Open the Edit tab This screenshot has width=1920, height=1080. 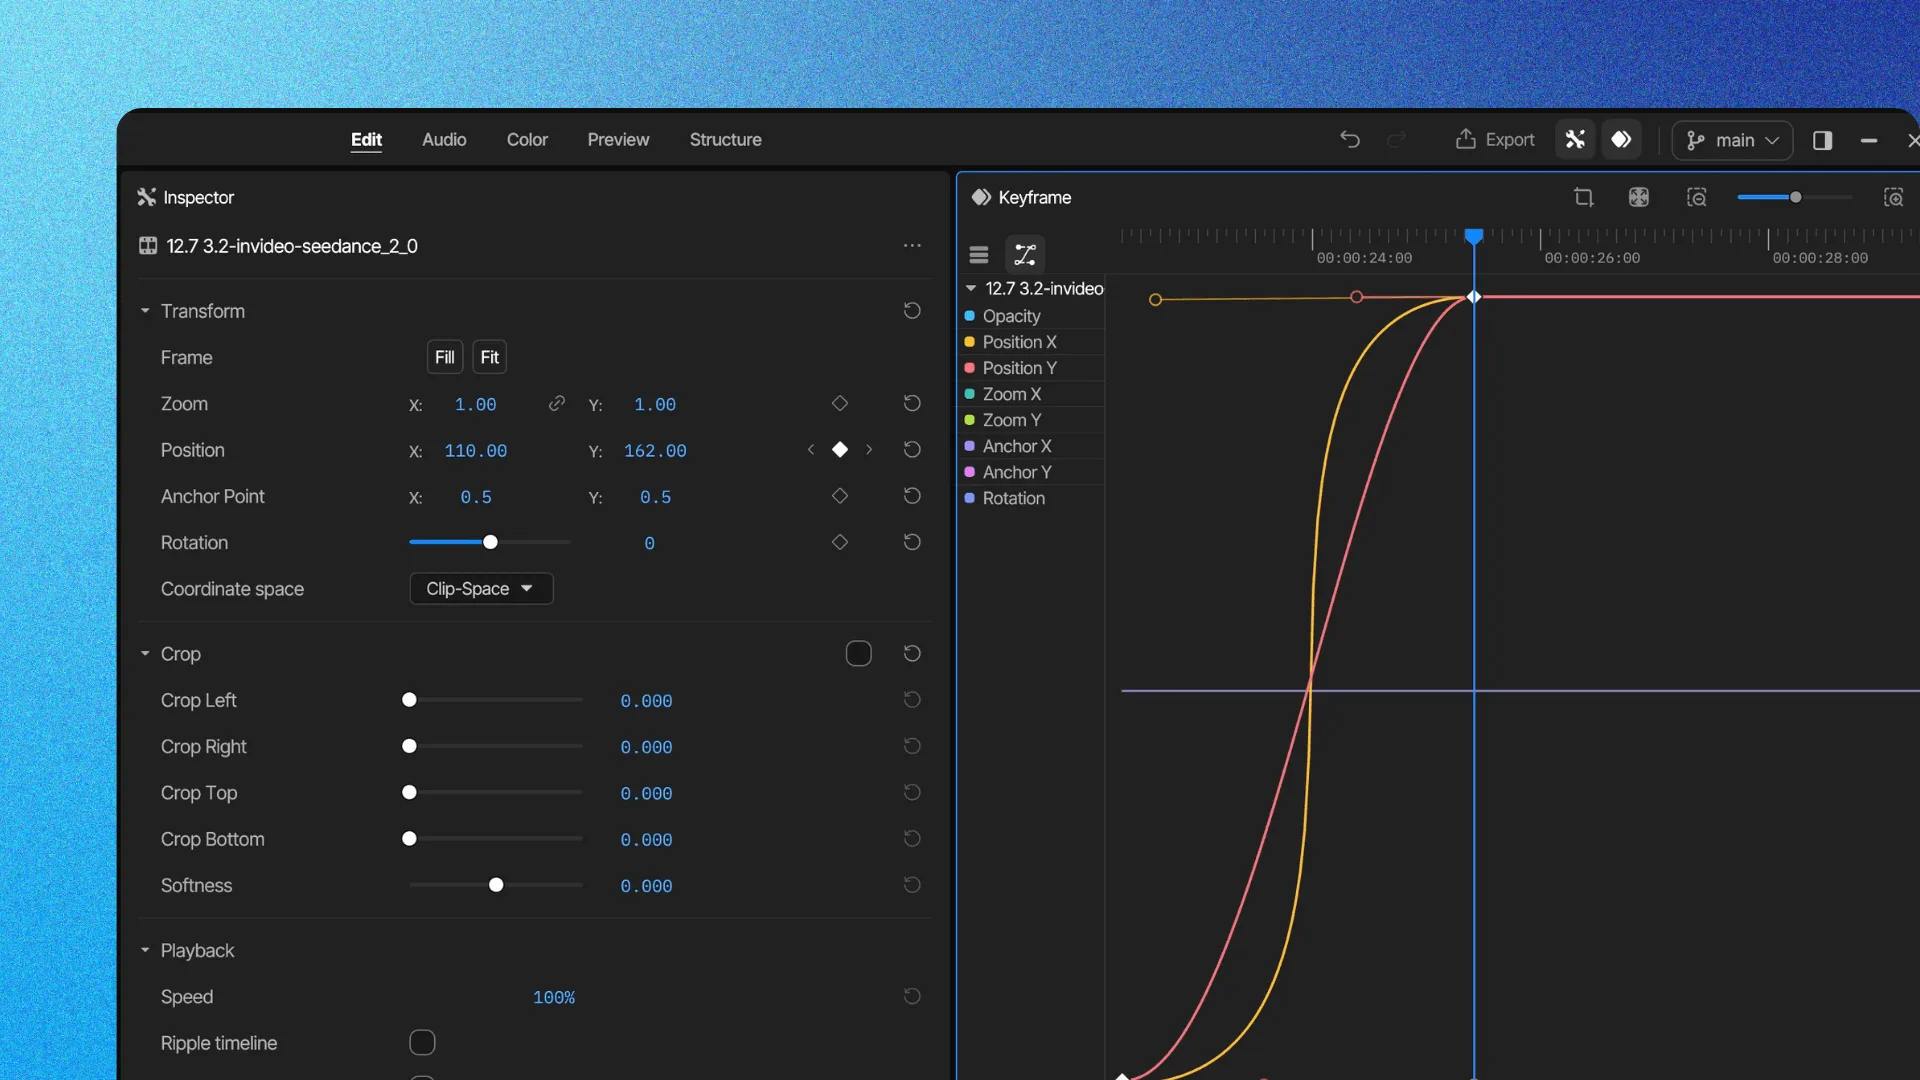(x=366, y=140)
